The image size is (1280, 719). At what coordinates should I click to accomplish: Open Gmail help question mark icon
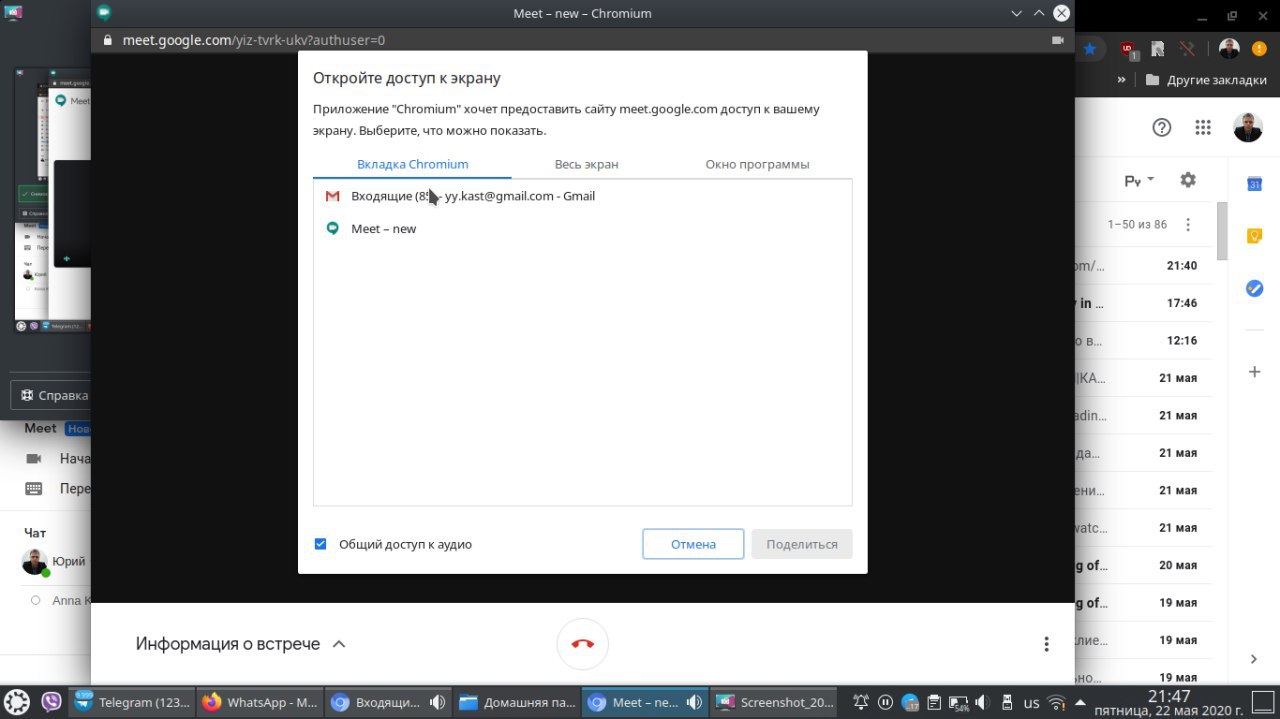1161,127
